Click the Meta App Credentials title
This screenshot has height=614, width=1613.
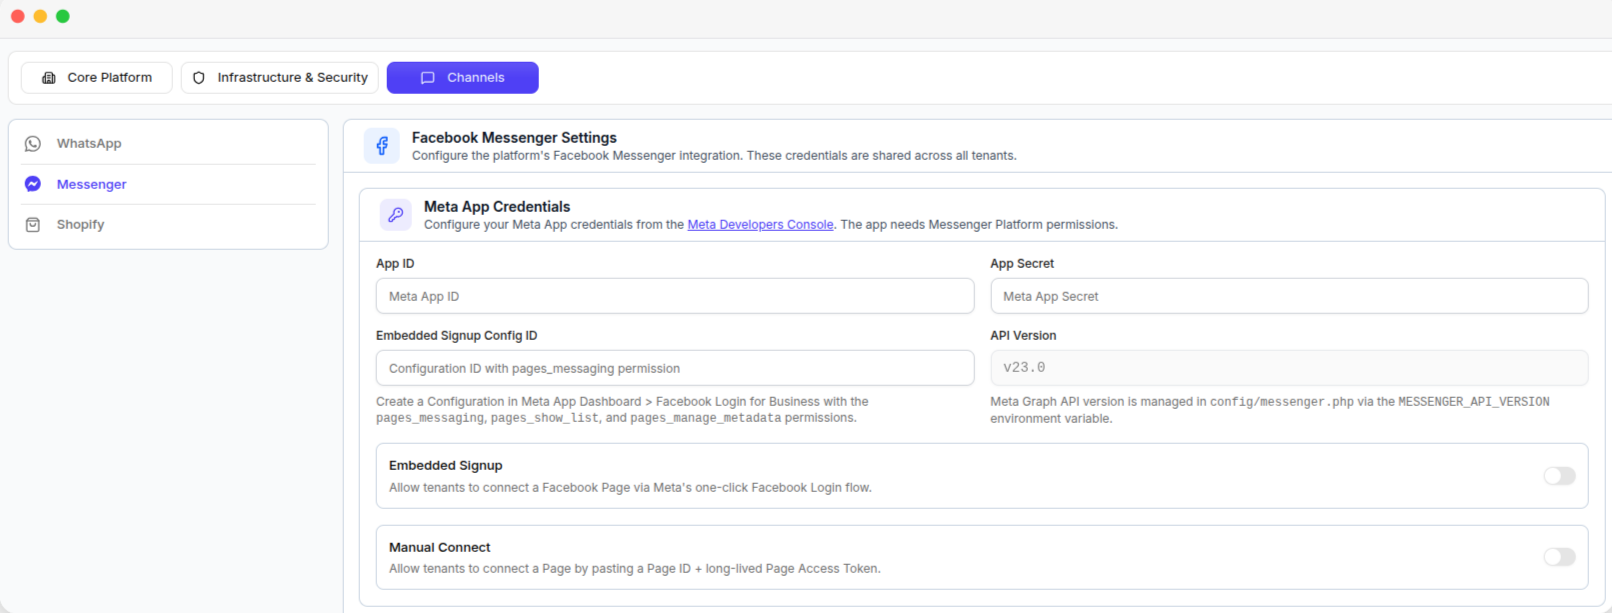click(x=497, y=207)
